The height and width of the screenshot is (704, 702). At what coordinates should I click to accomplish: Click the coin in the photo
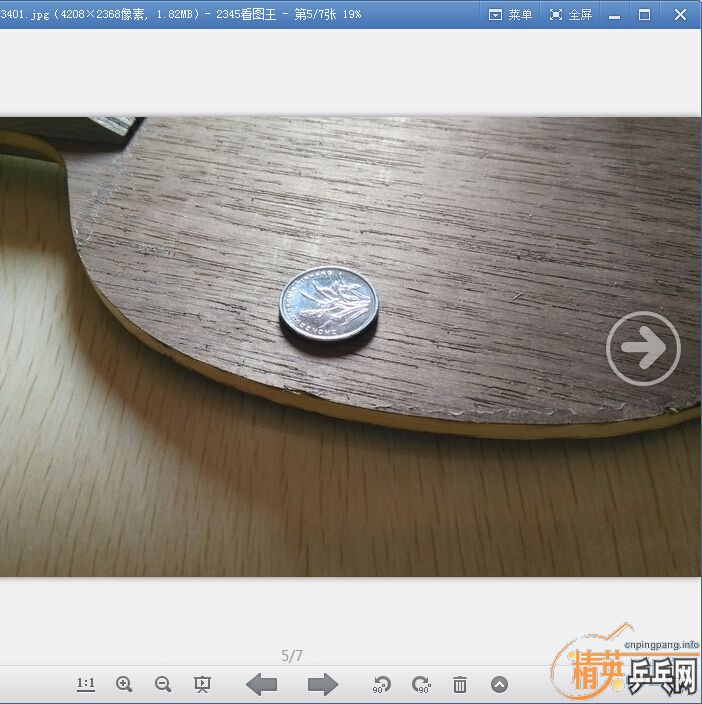click(x=329, y=305)
